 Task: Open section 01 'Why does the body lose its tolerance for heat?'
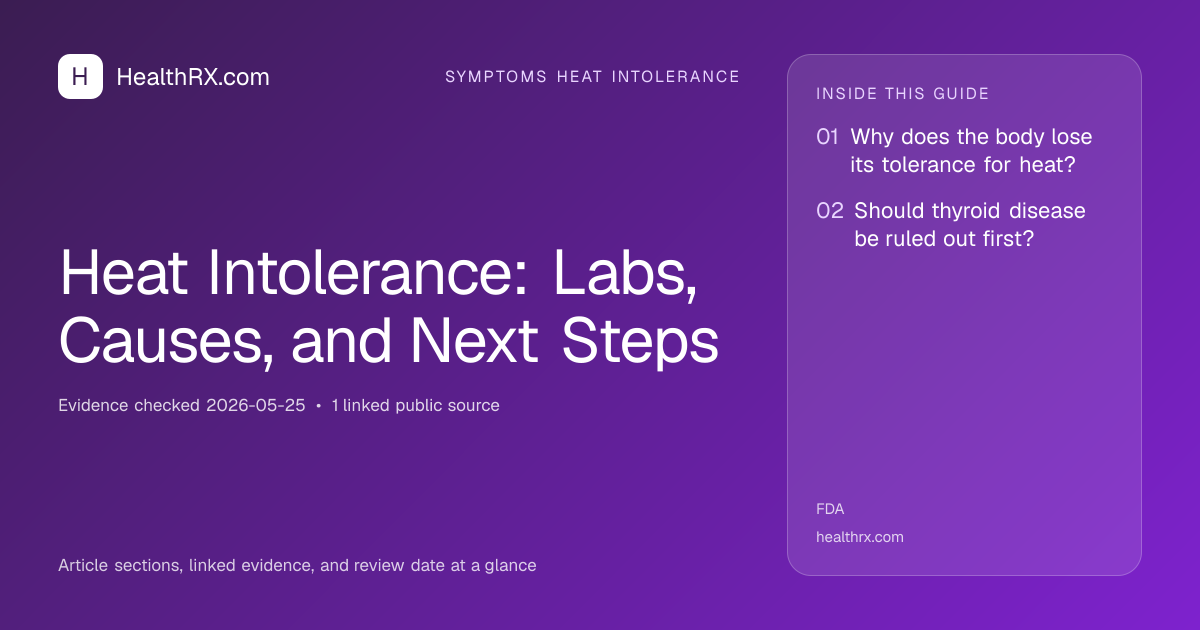[x=954, y=151]
